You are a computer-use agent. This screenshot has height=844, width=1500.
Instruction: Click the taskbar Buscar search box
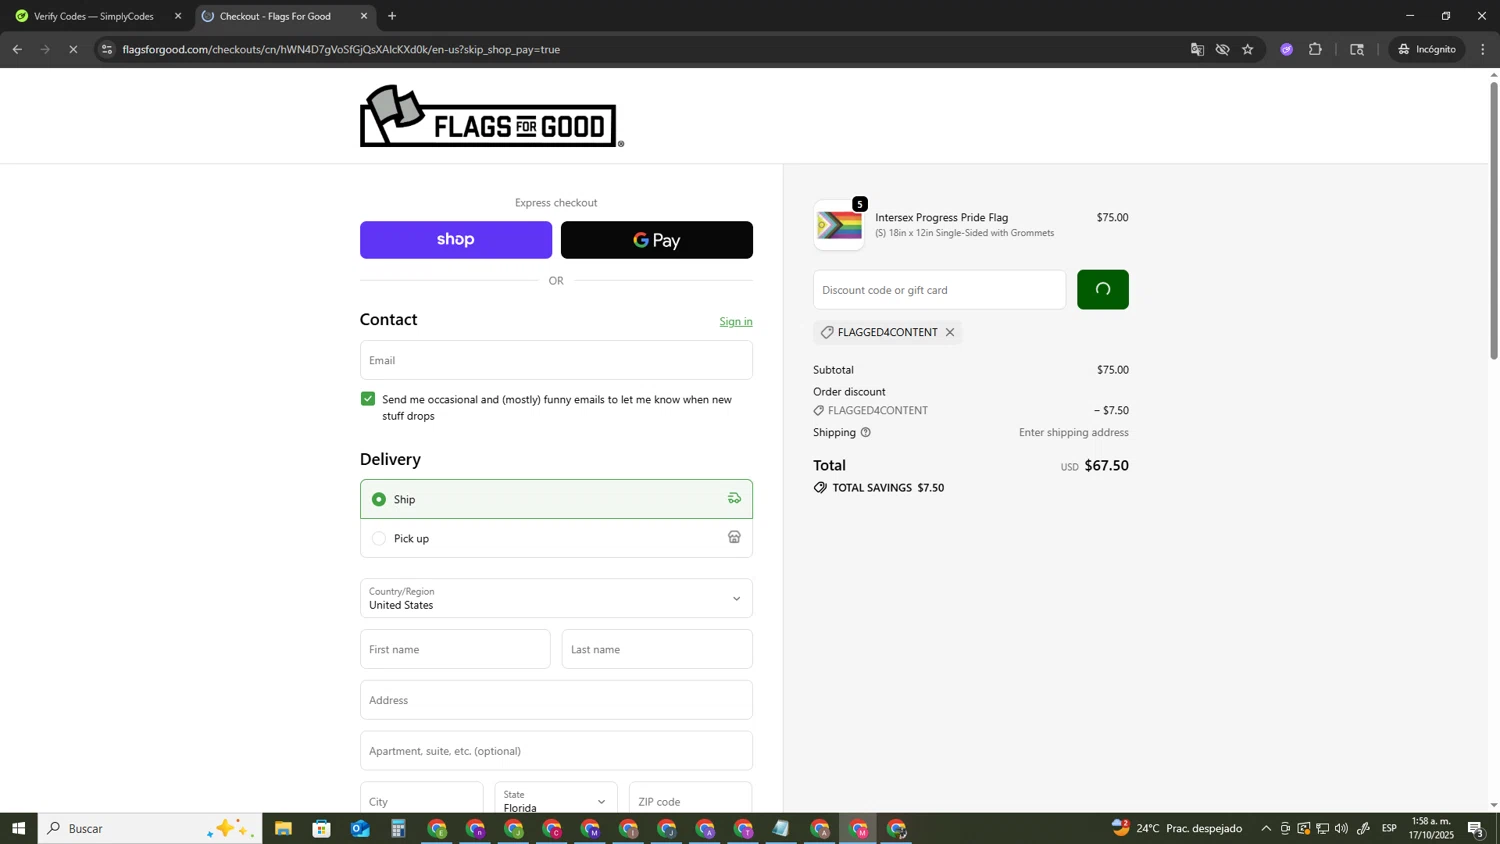click(x=150, y=828)
